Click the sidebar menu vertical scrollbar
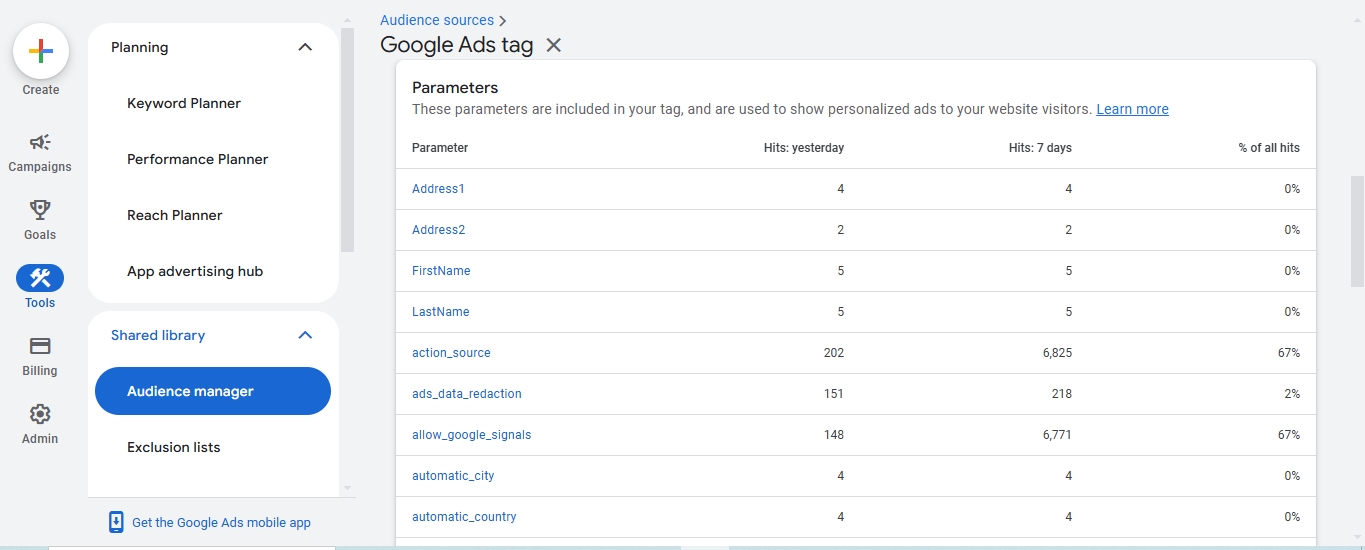 pos(347,140)
